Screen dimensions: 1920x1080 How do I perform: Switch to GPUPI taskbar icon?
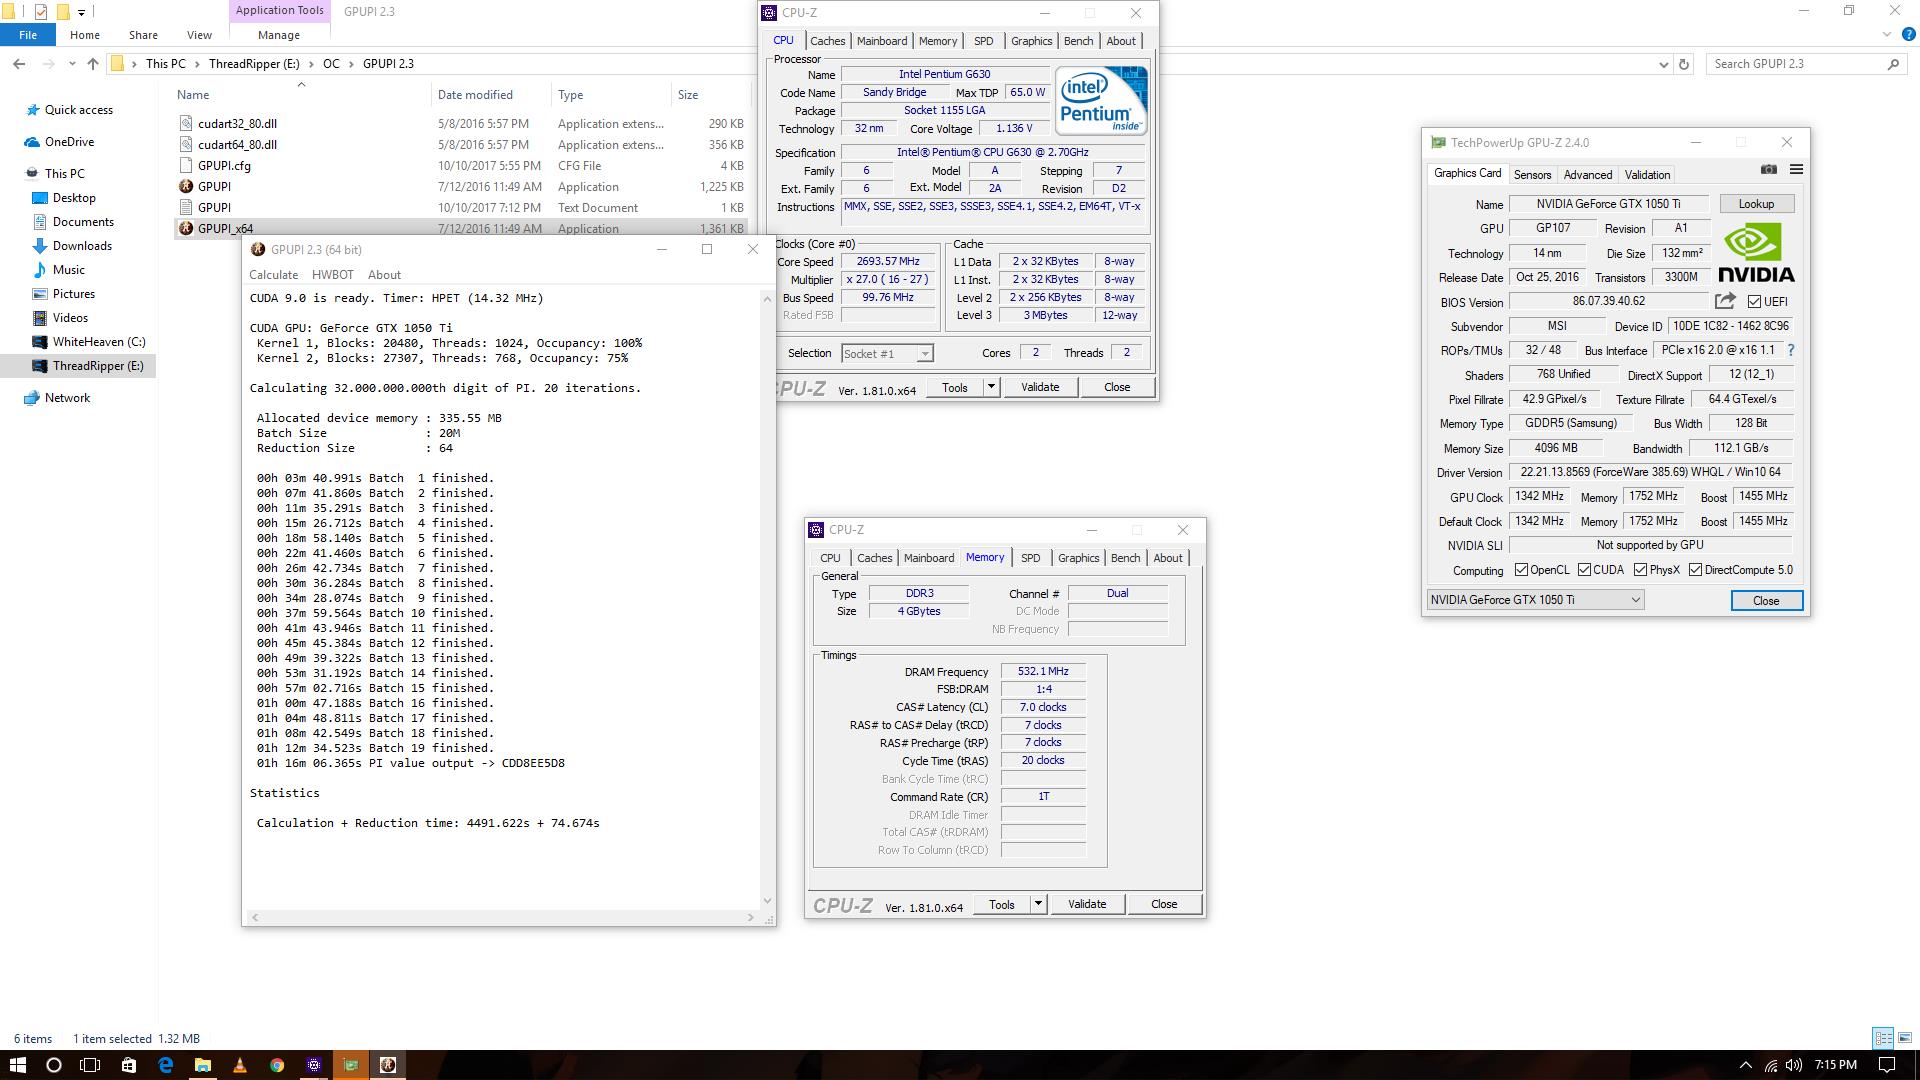[388, 1065]
